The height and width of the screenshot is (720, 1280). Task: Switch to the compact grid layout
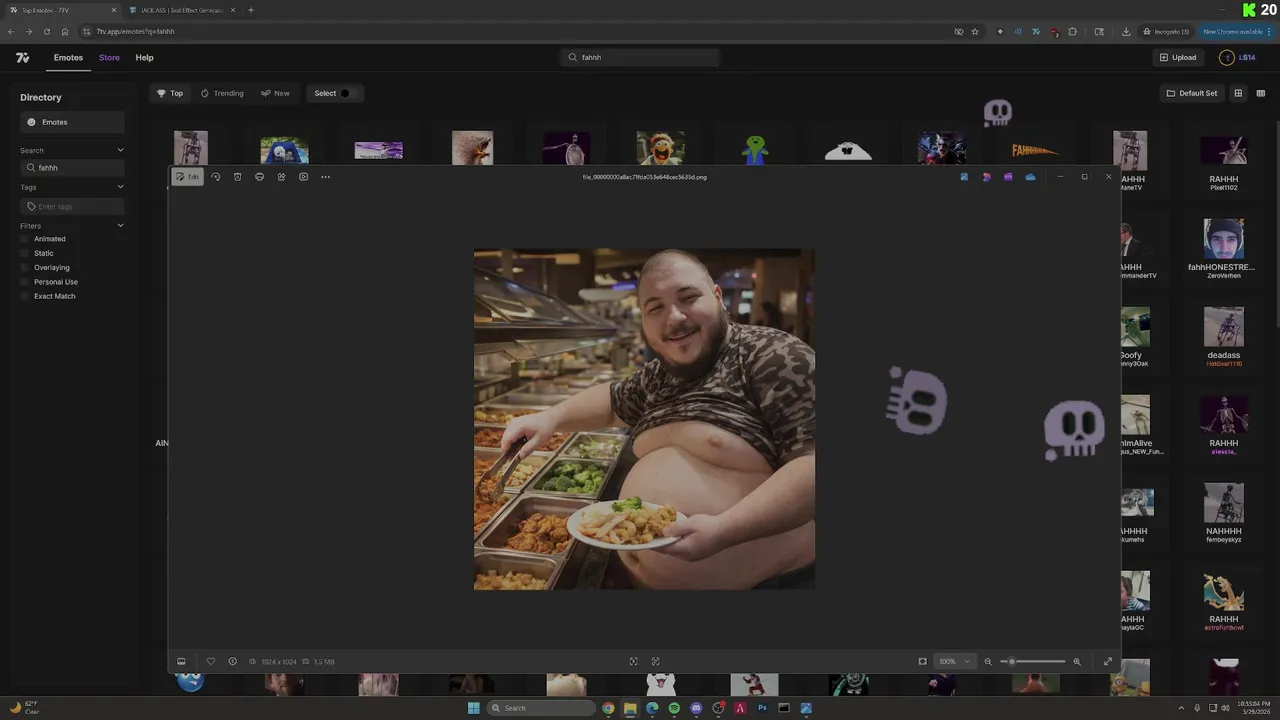(x=1261, y=93)
